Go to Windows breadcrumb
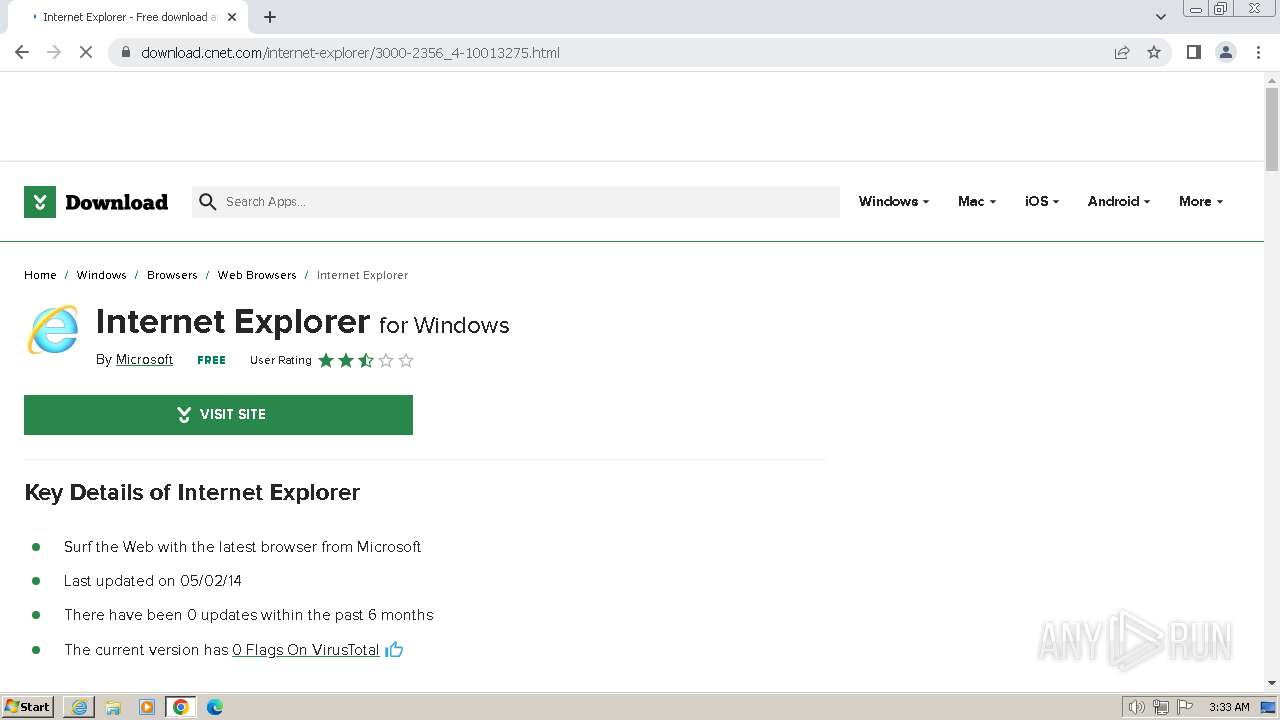The height and width of the screenshot is (720, 1280). coord(102,275)
